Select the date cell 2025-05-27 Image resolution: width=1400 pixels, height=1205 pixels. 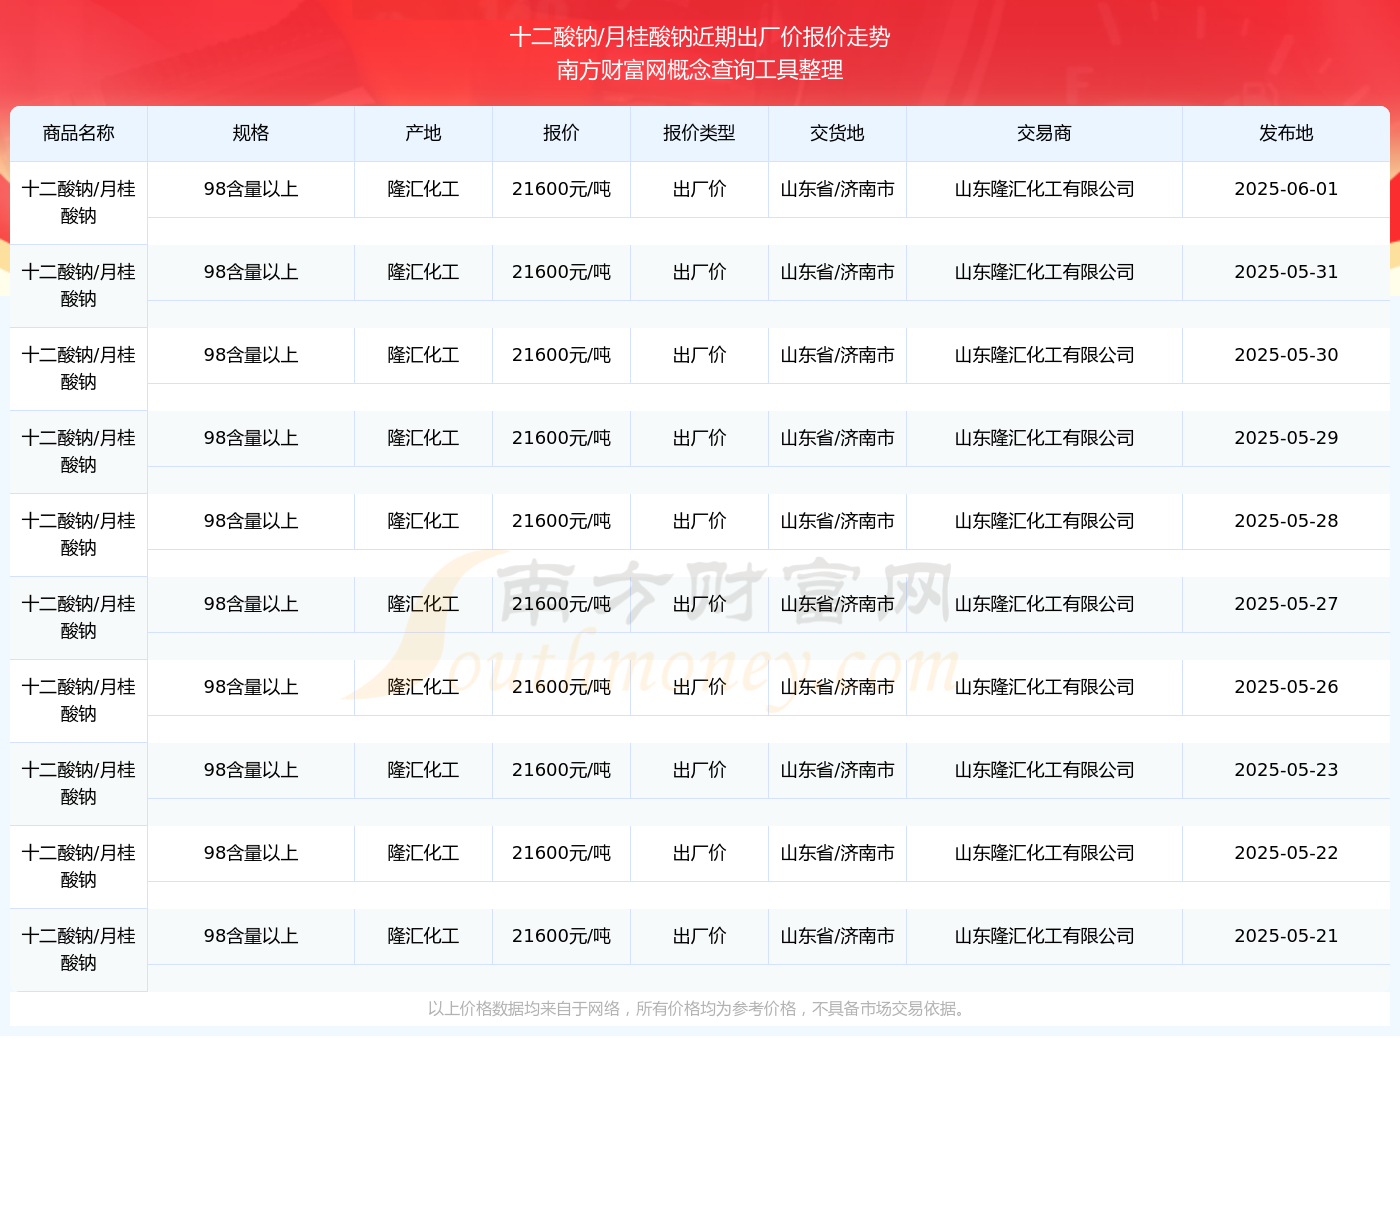(1286, 604)
